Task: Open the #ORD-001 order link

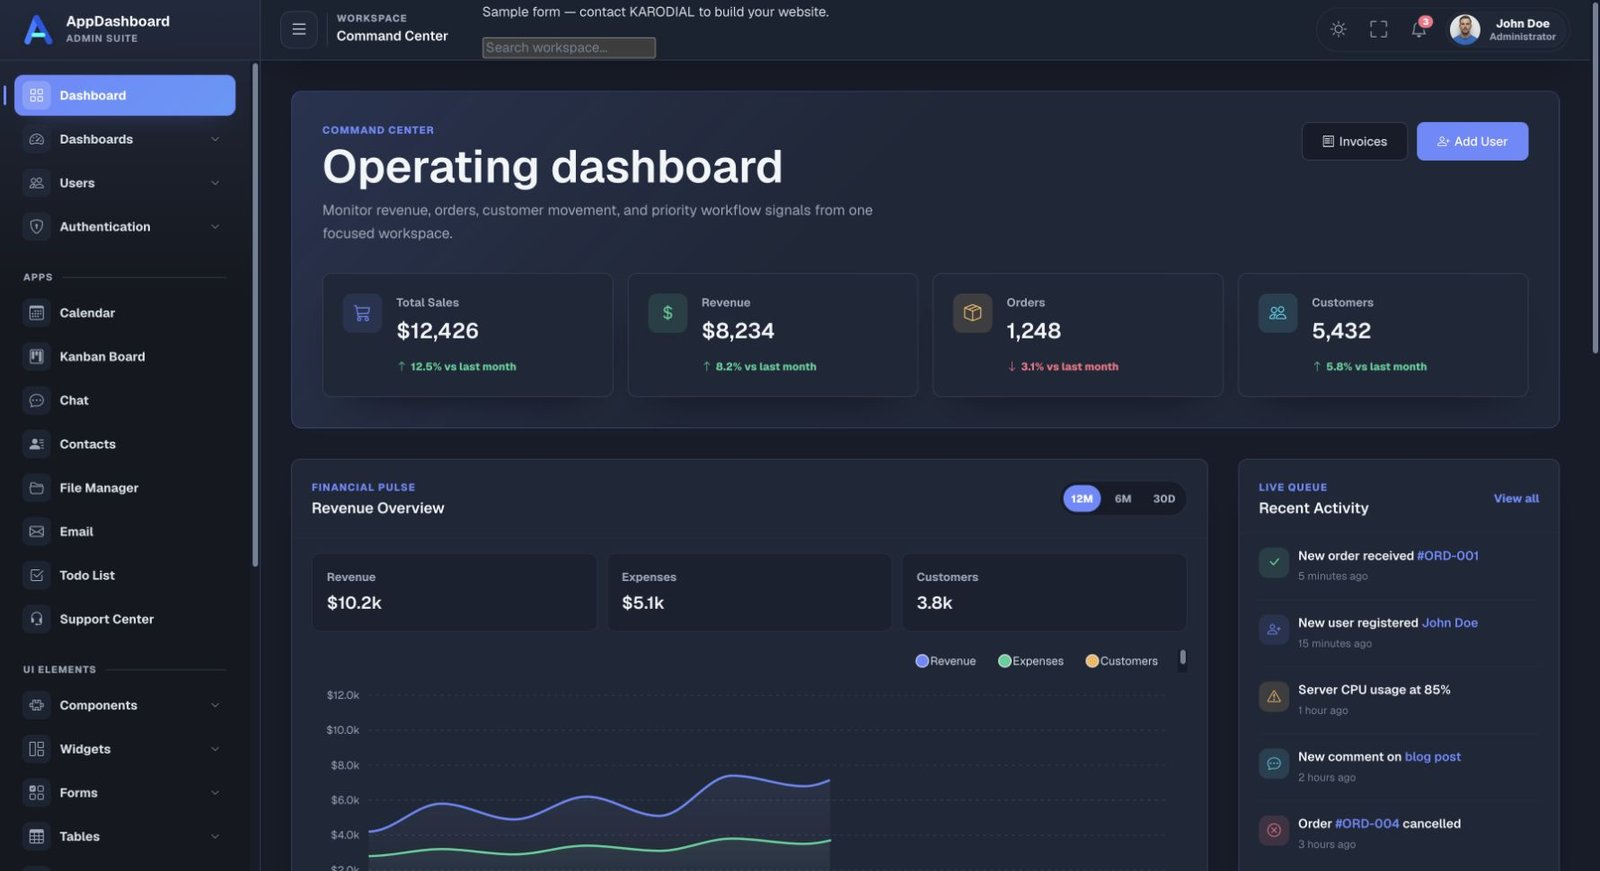Action: click(1447, 556)
